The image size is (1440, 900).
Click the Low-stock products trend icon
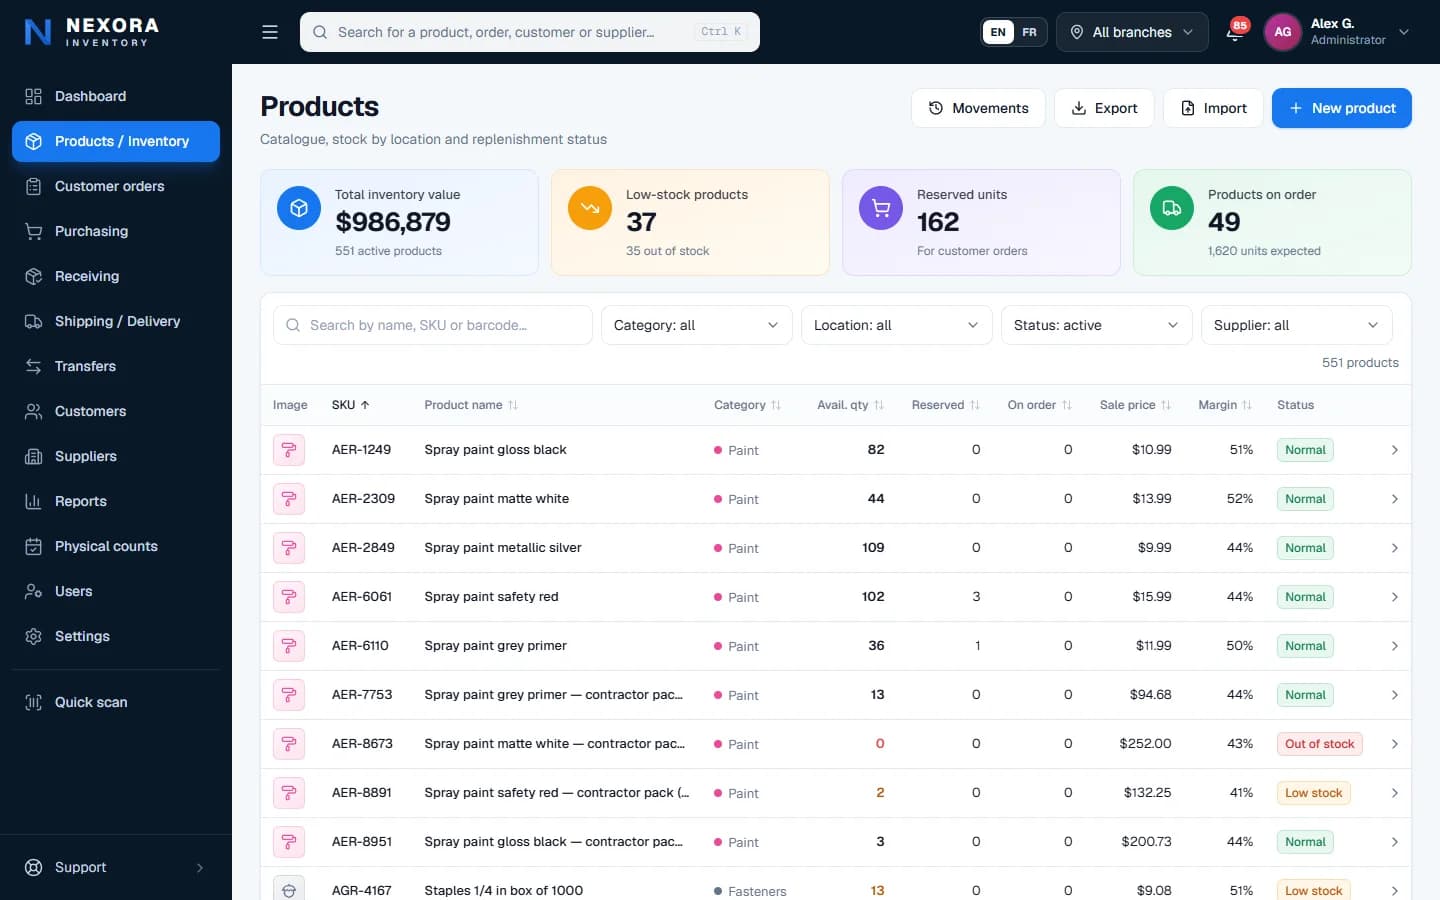(x=590, y=208)
